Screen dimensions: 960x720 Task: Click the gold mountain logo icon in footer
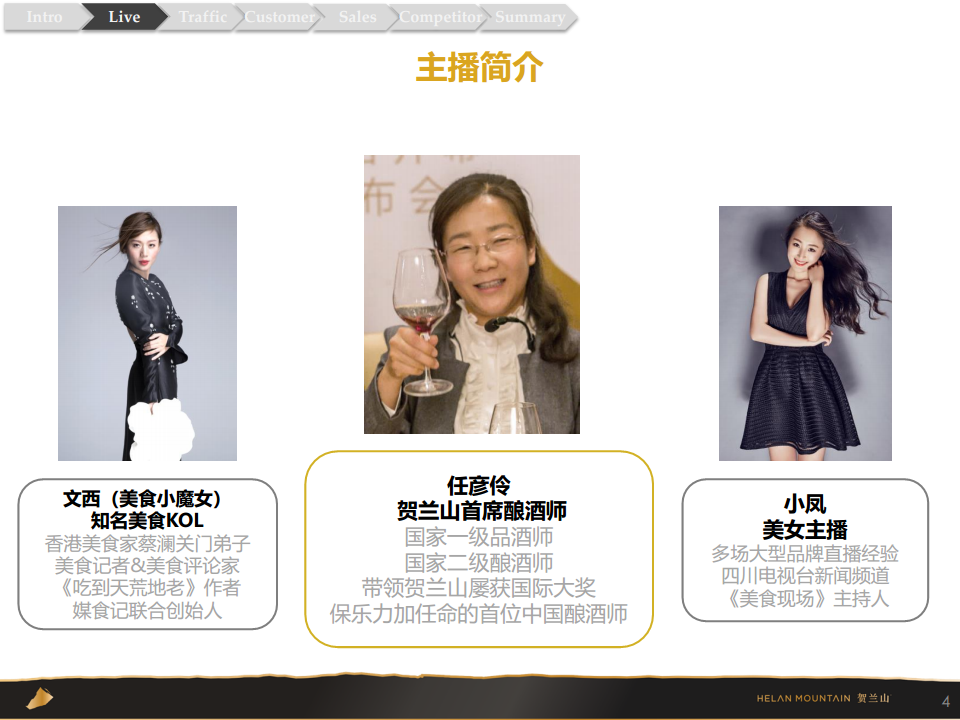(x=39, y=698)
